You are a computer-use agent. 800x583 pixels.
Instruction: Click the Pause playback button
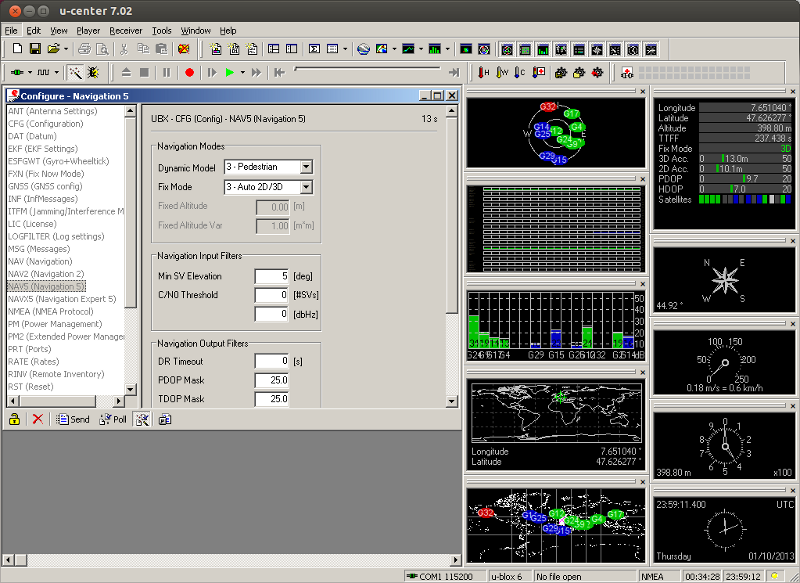tap(166, 73)
